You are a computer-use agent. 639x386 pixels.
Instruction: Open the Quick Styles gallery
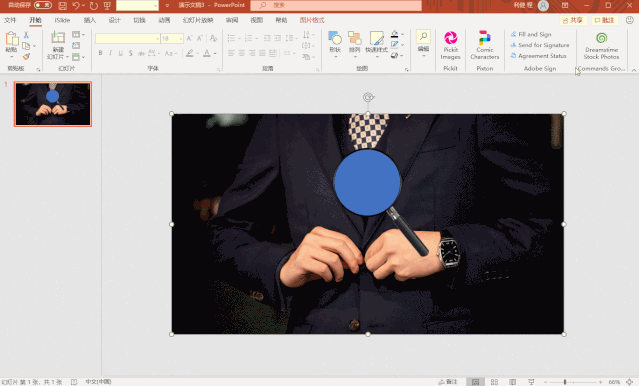(377, 38)
